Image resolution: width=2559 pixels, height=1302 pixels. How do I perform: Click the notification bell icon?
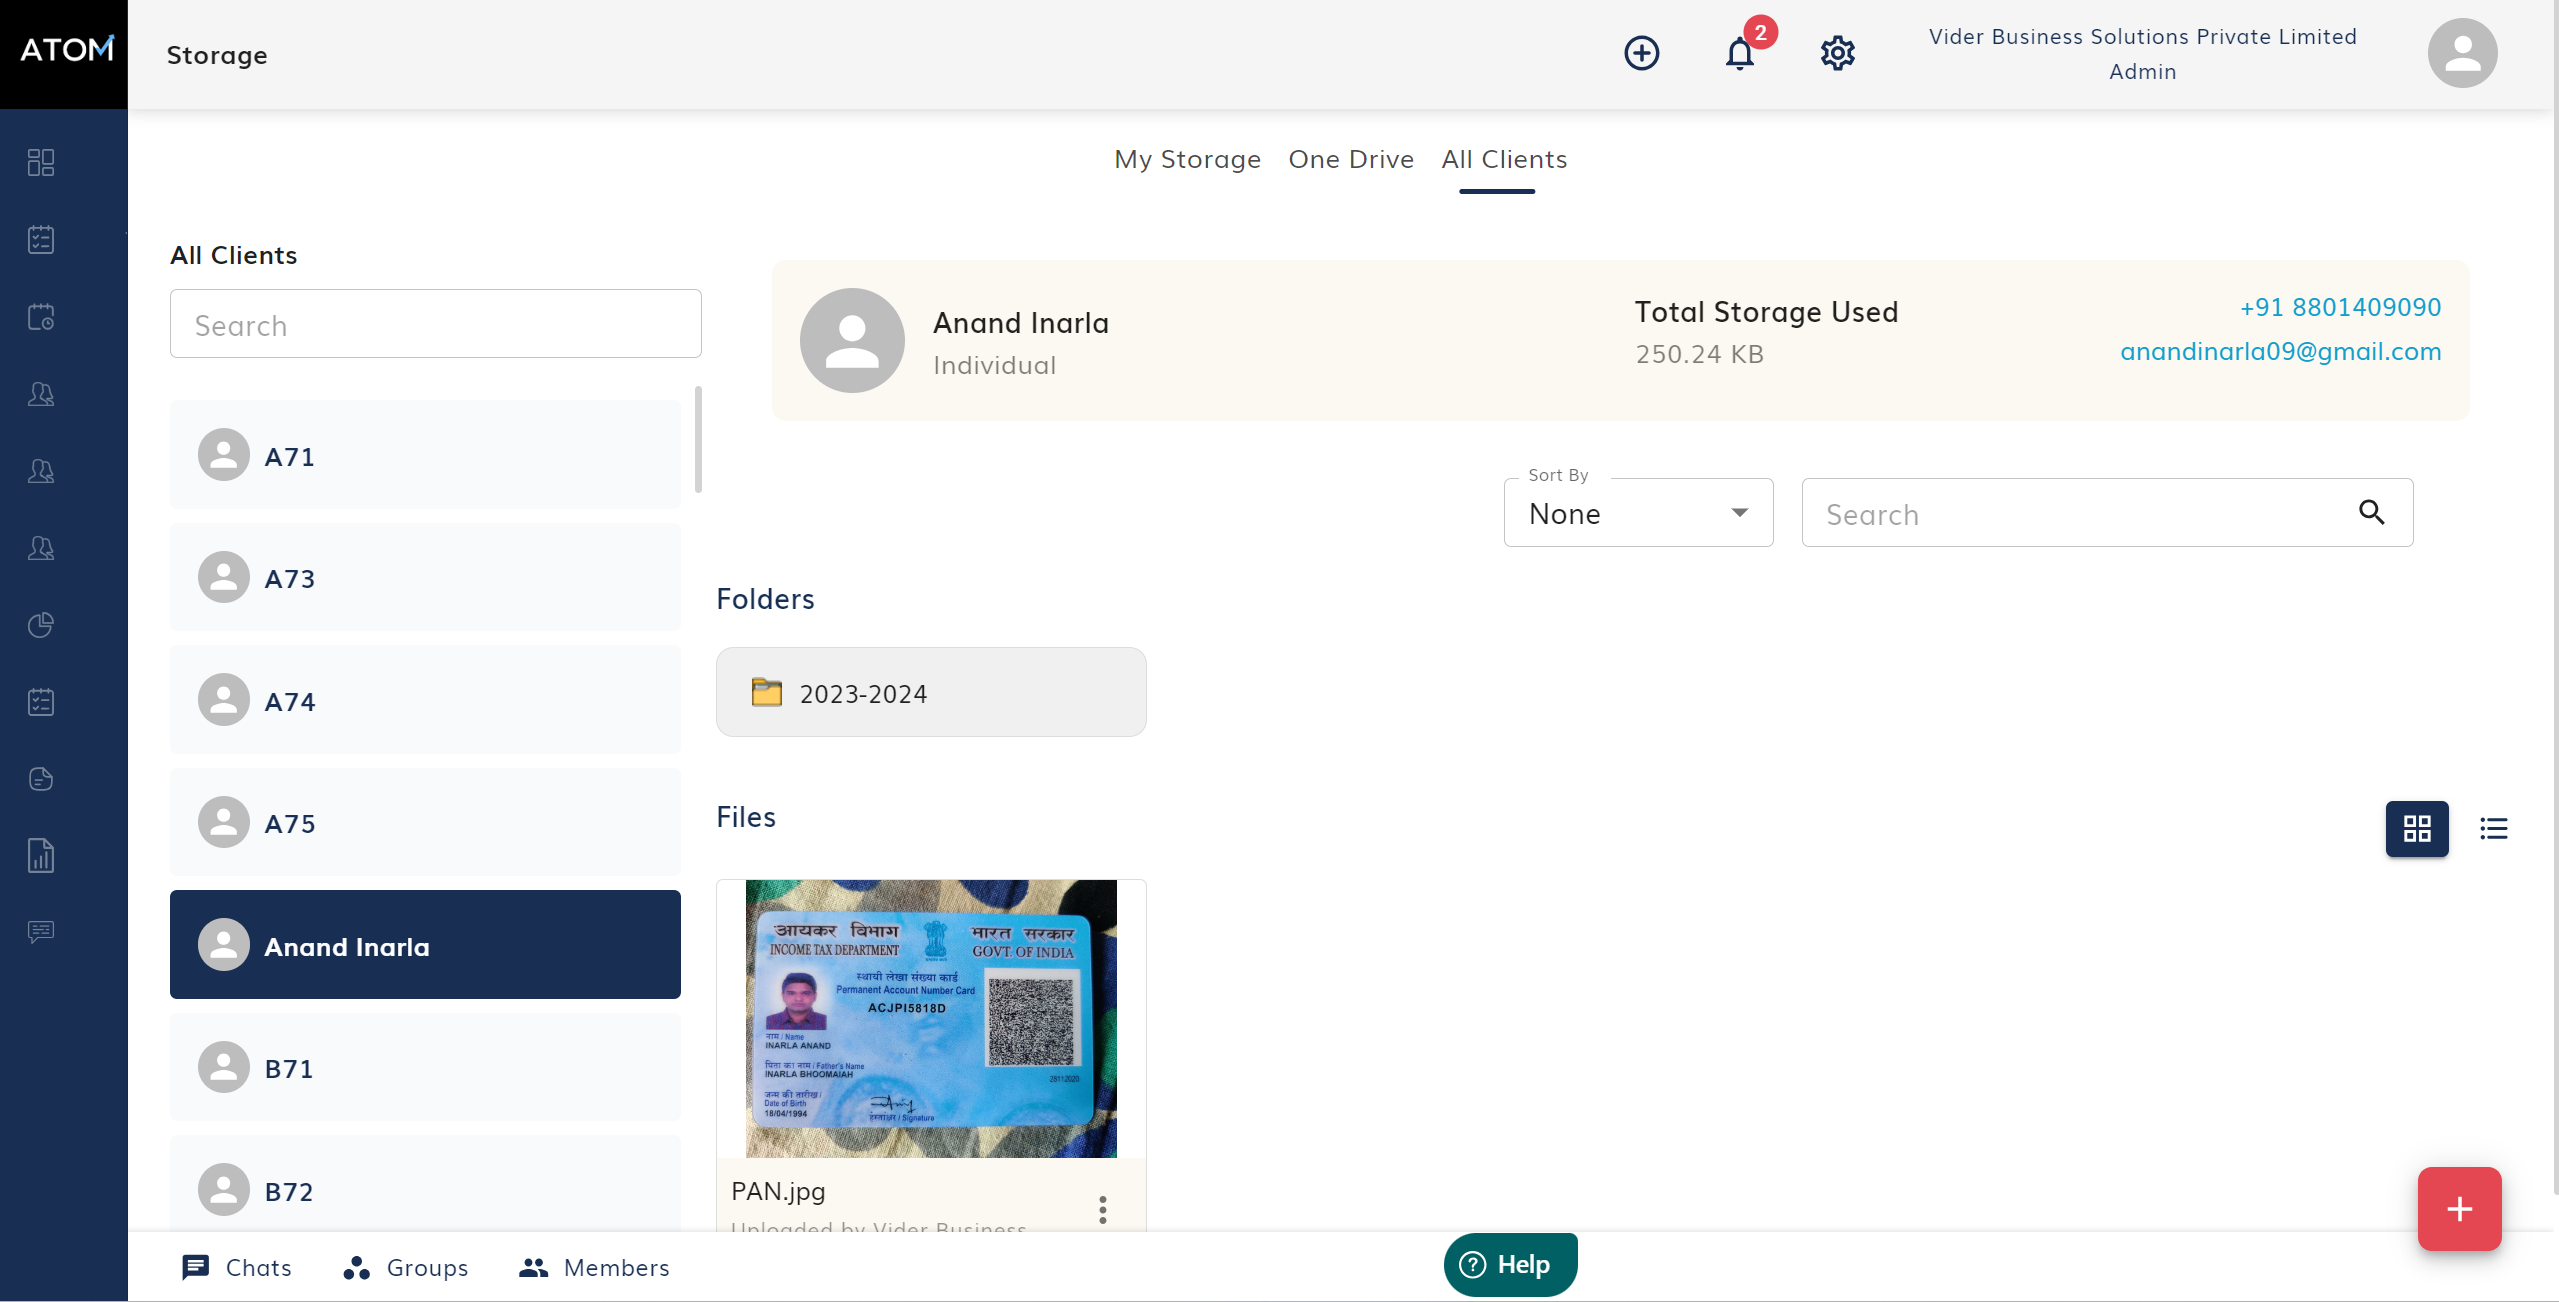(1739, 53)
